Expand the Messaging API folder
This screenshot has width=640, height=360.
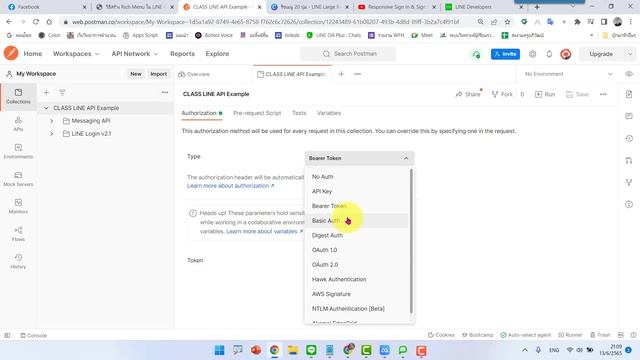coord(52,121)
